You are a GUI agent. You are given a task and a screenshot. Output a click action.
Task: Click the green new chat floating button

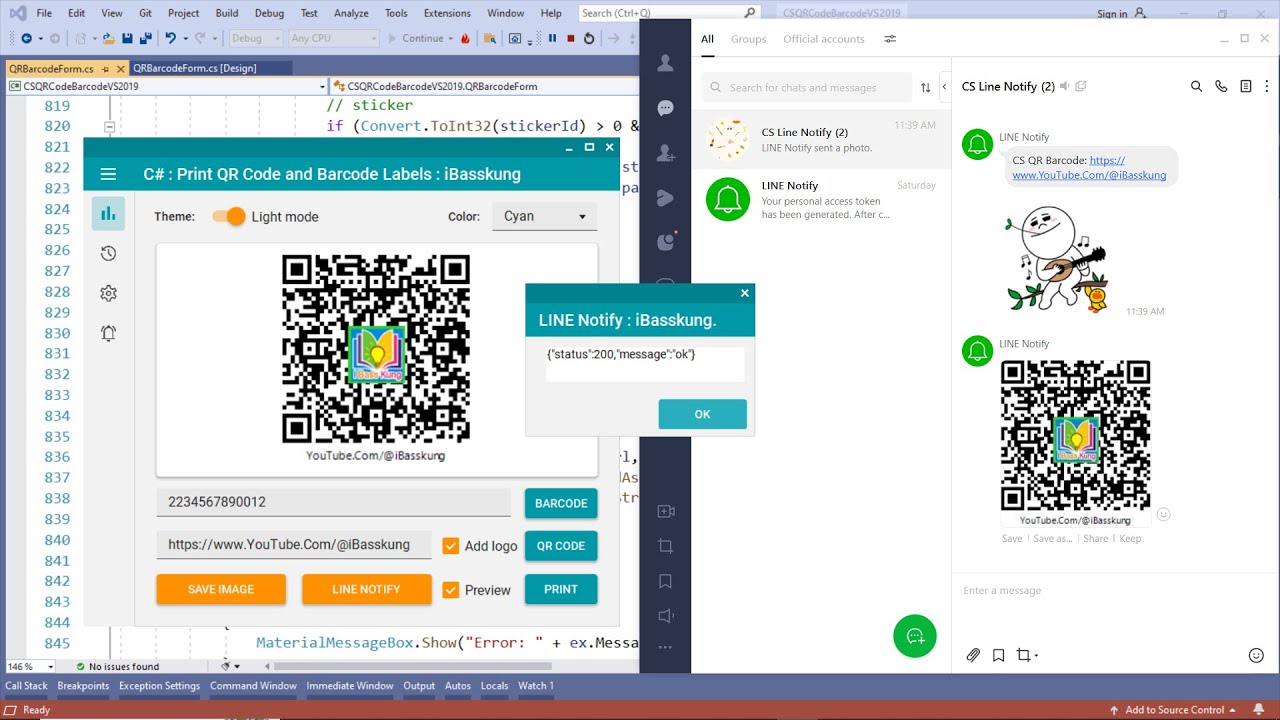[x=914, y=636]
